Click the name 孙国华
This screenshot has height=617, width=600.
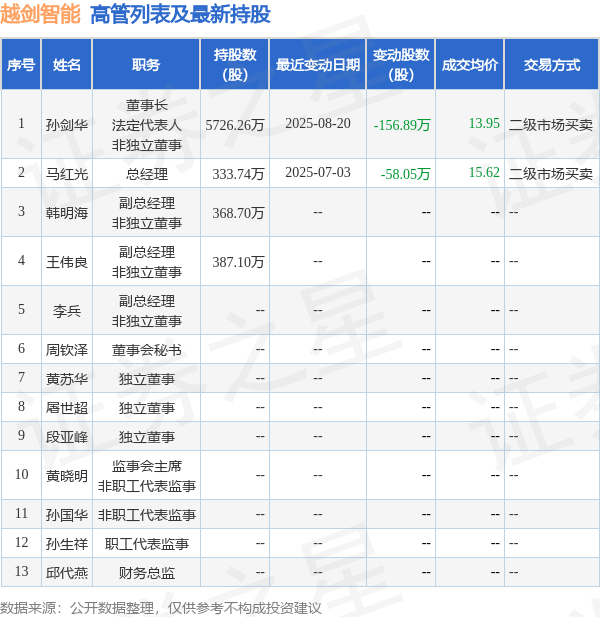[66, 515]
